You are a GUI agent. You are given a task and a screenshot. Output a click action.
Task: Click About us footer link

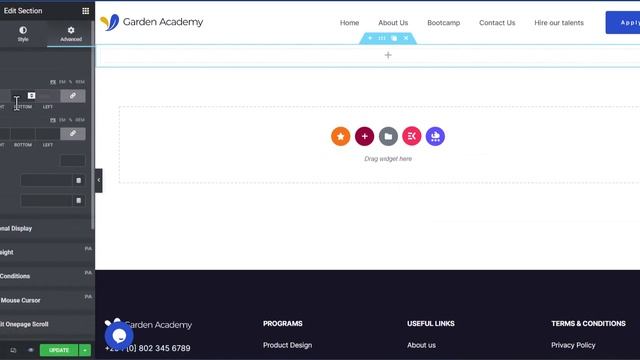point(421,345)
